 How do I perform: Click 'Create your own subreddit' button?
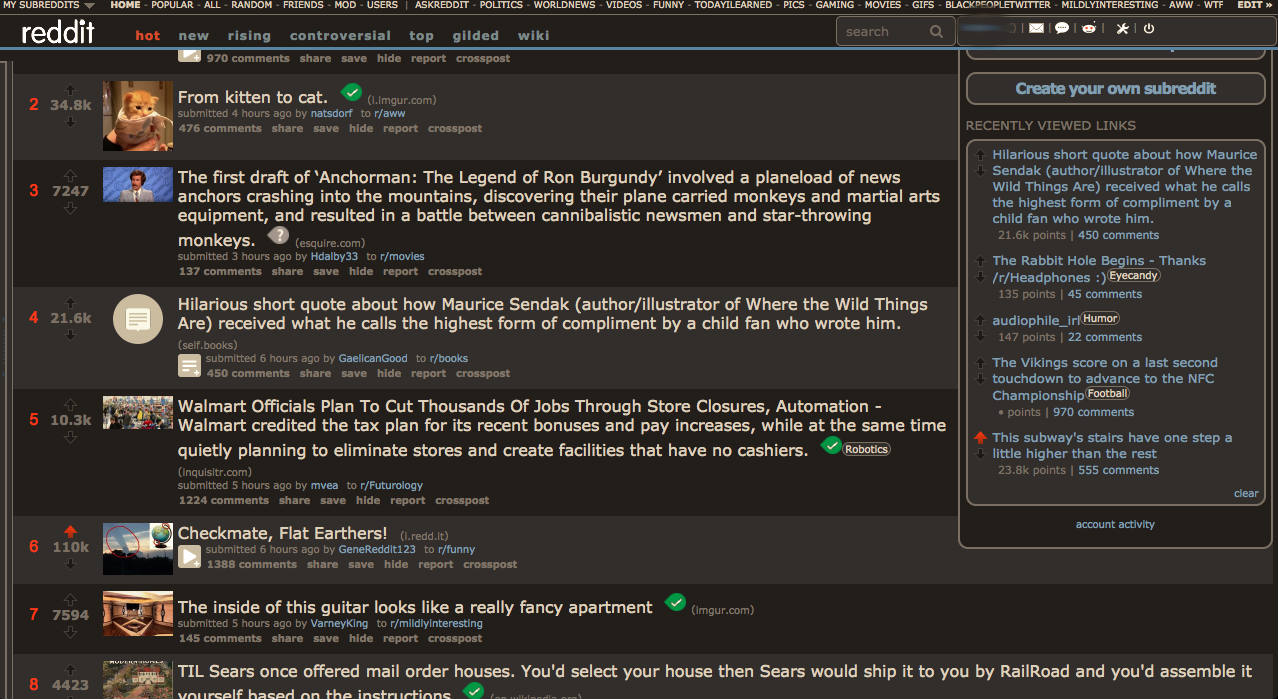(x=1116, y=88)
